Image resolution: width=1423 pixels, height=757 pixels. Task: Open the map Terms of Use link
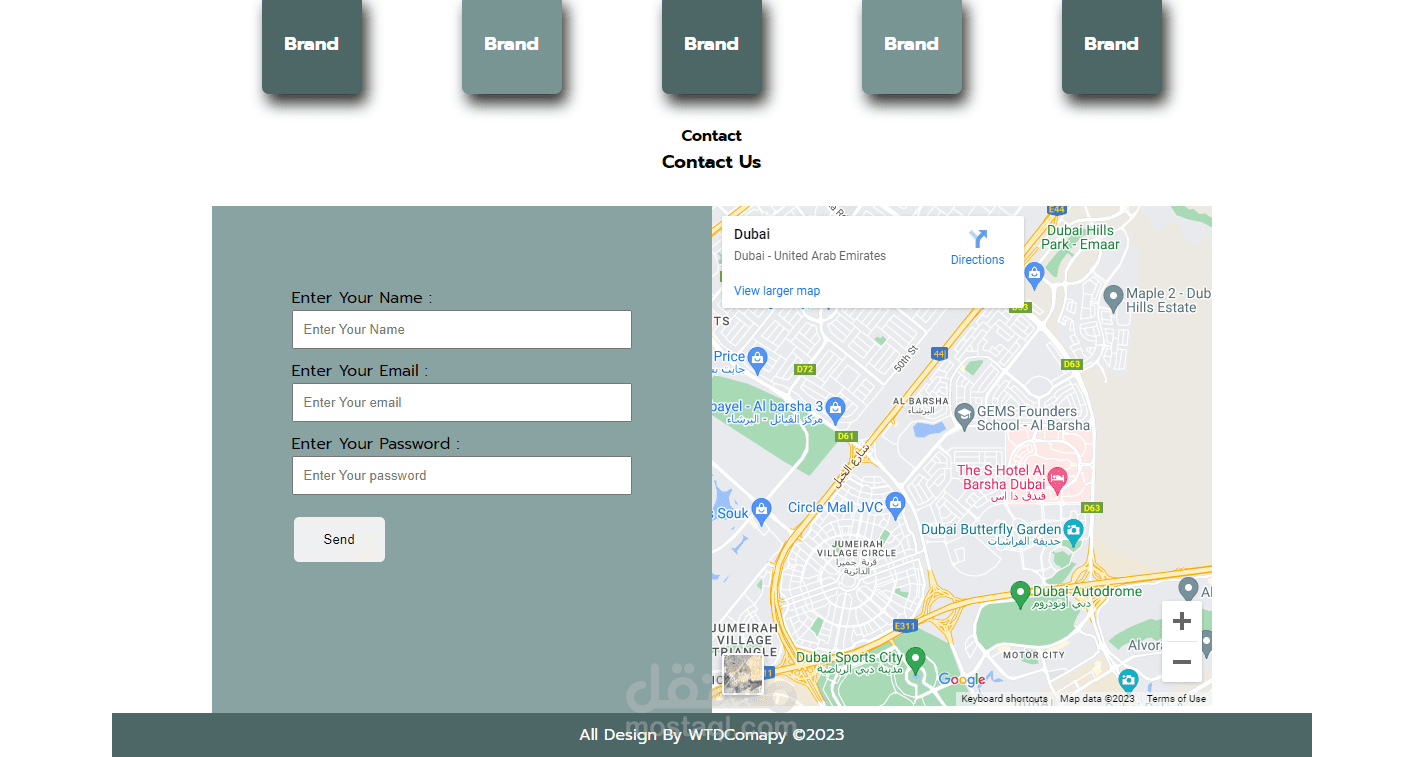coord(1176,699)
